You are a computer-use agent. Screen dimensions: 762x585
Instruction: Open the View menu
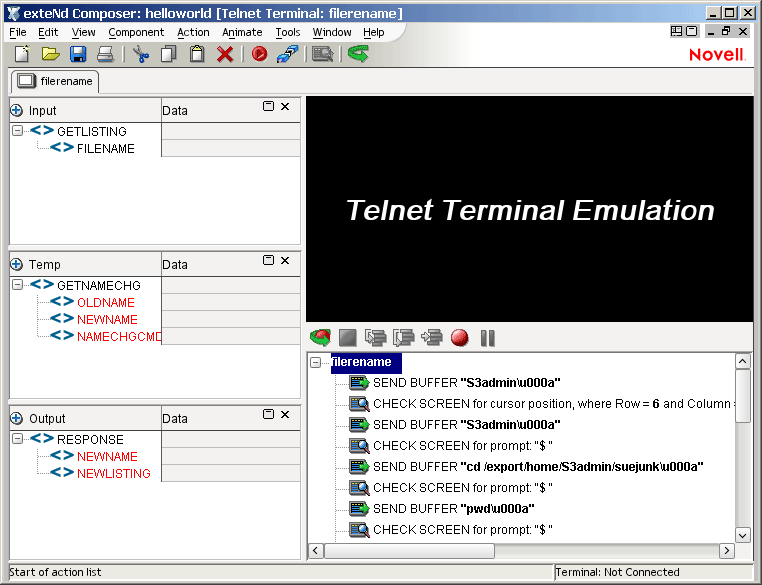tap(84, 33)
